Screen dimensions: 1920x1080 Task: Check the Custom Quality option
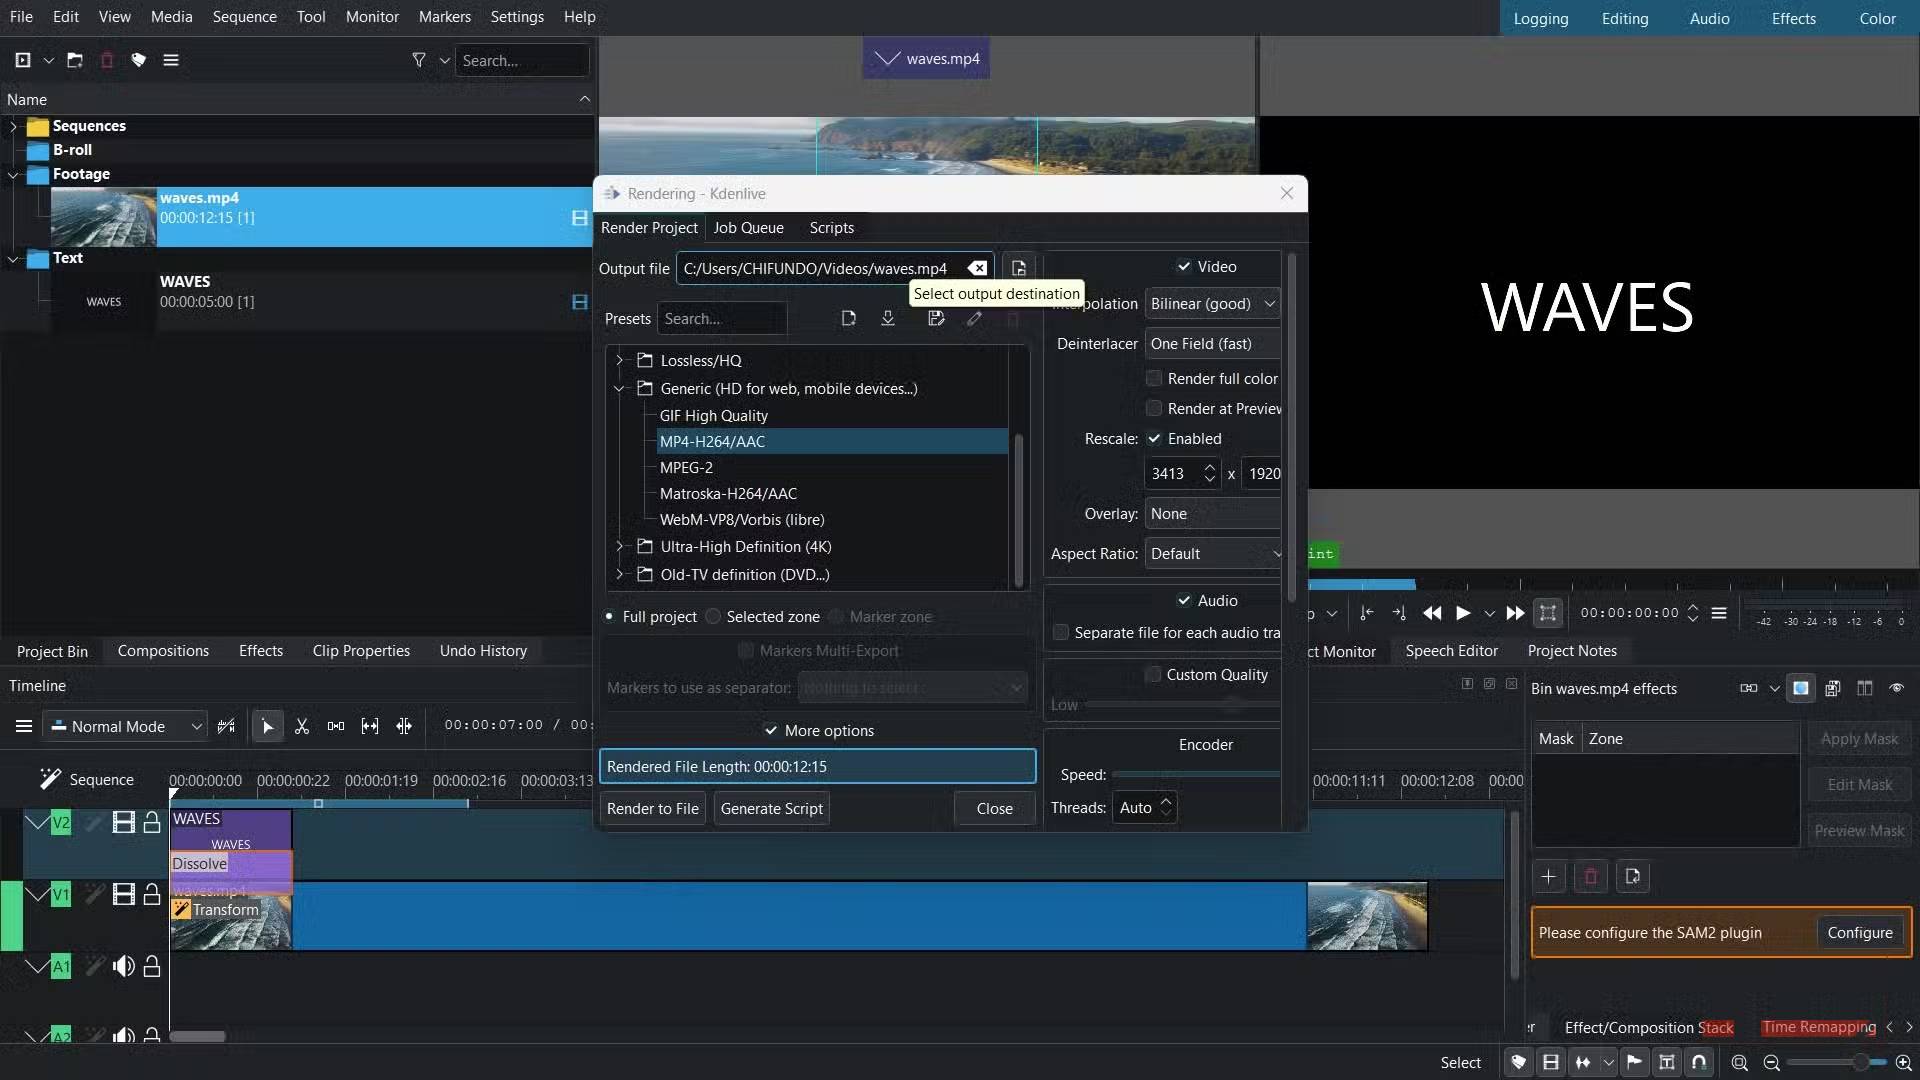point(1154,675)
